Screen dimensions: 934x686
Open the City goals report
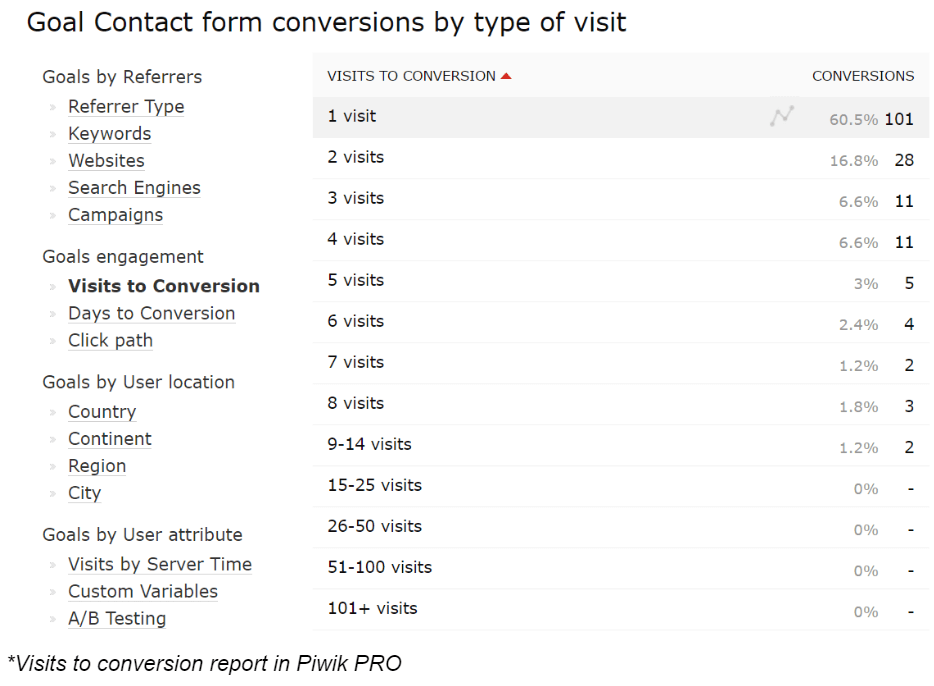point(85,493)
